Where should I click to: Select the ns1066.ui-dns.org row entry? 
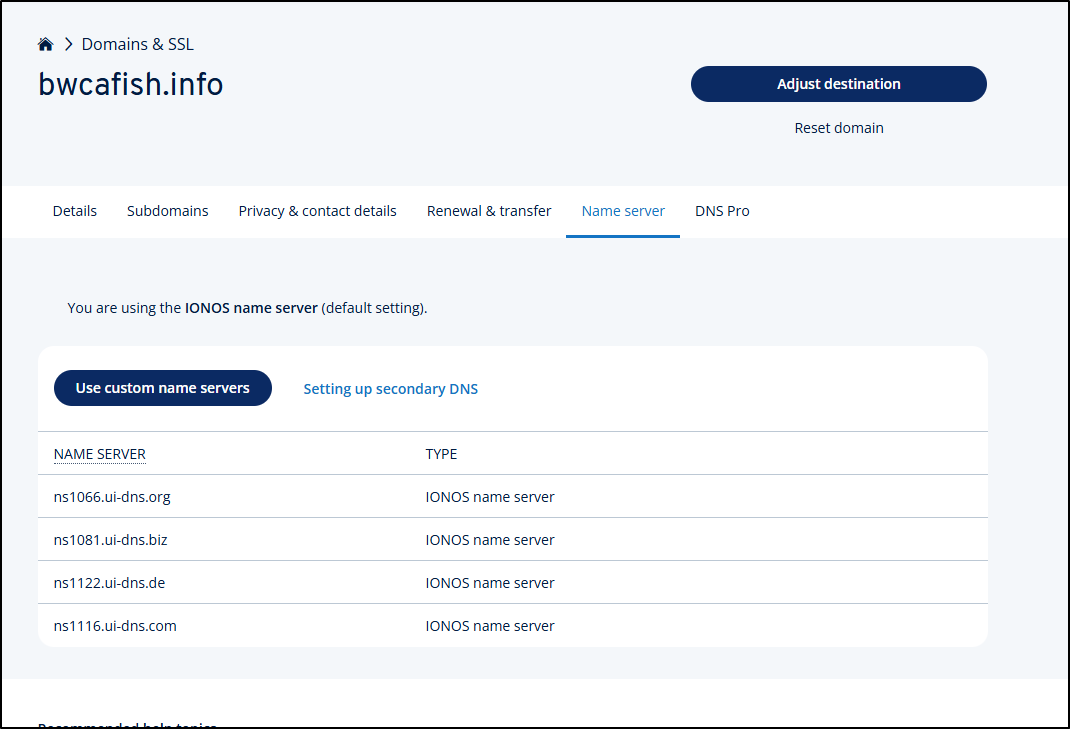coord(105,497)
